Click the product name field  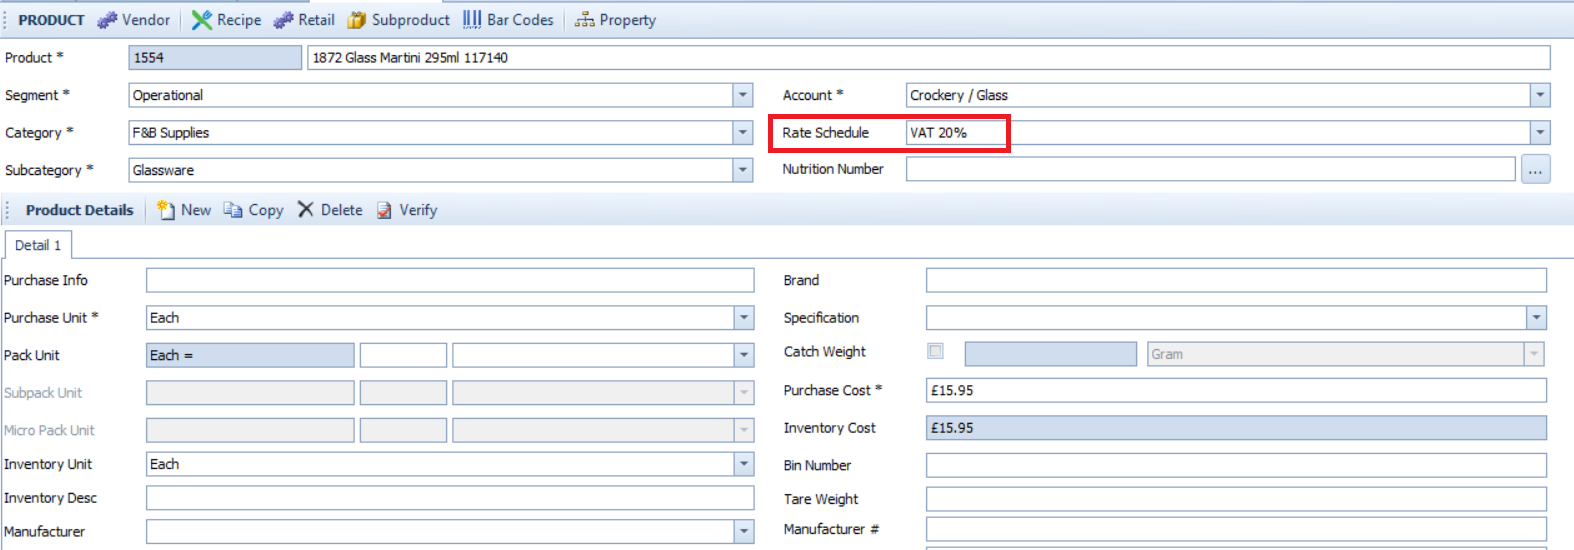point(929,58)
